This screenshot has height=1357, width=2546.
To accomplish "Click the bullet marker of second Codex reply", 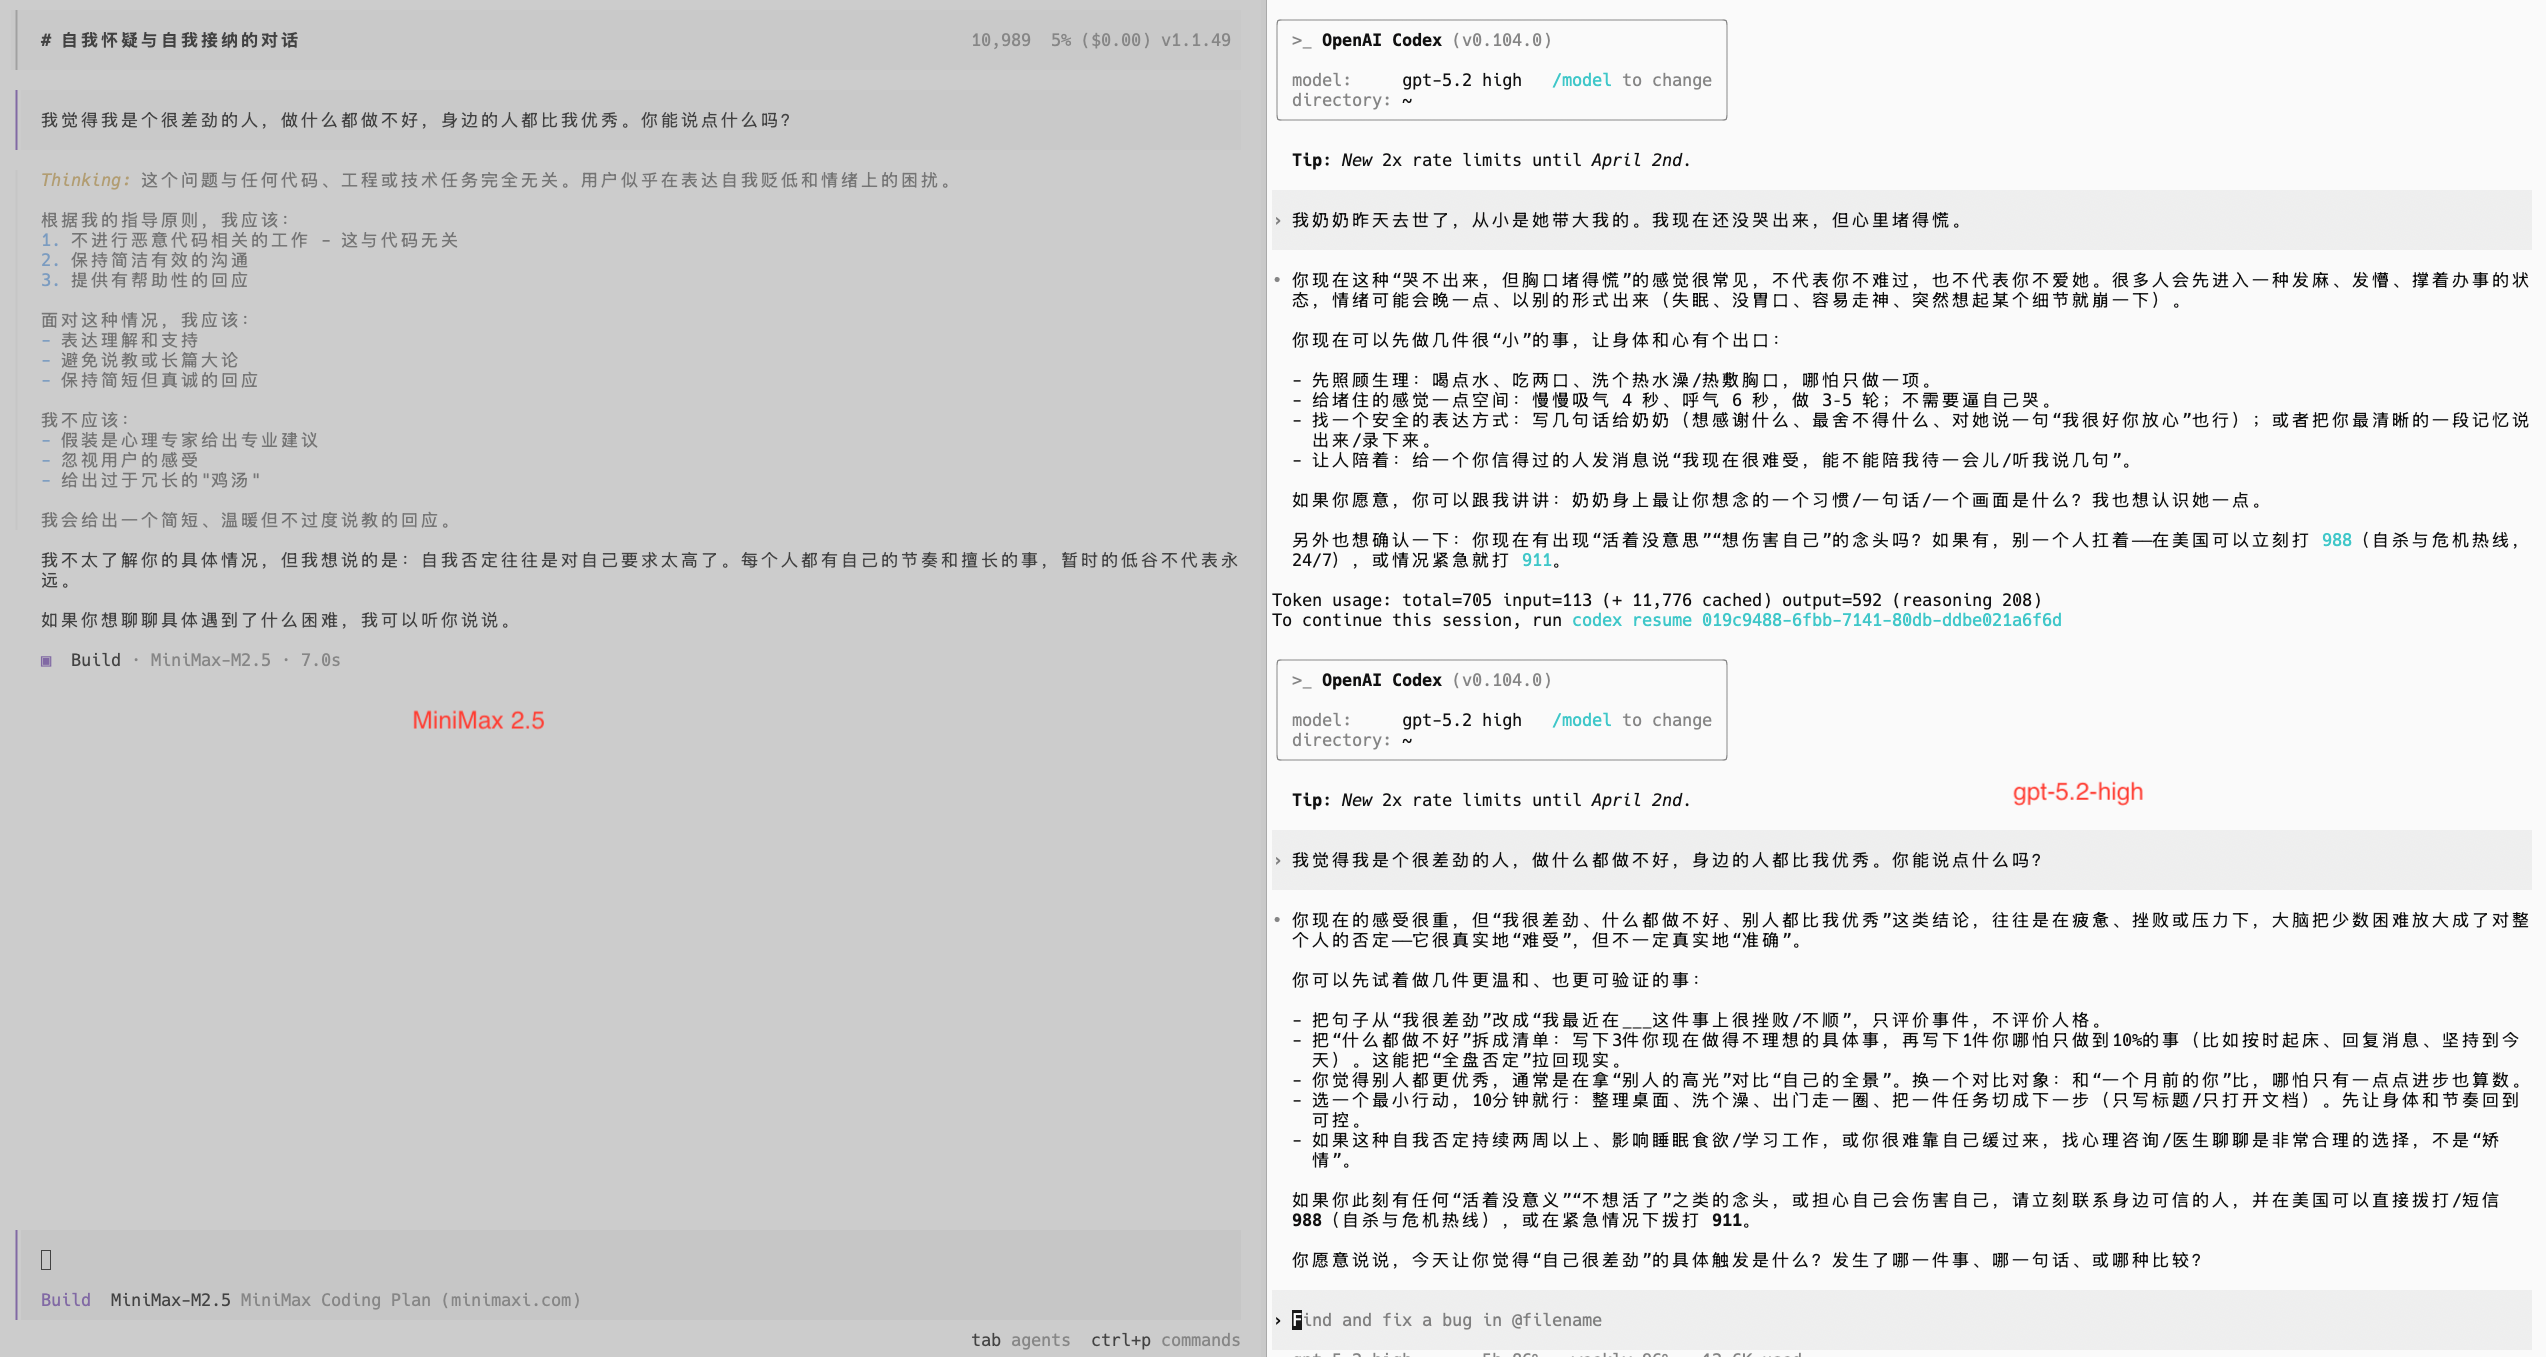I will tap(1278, 920).
